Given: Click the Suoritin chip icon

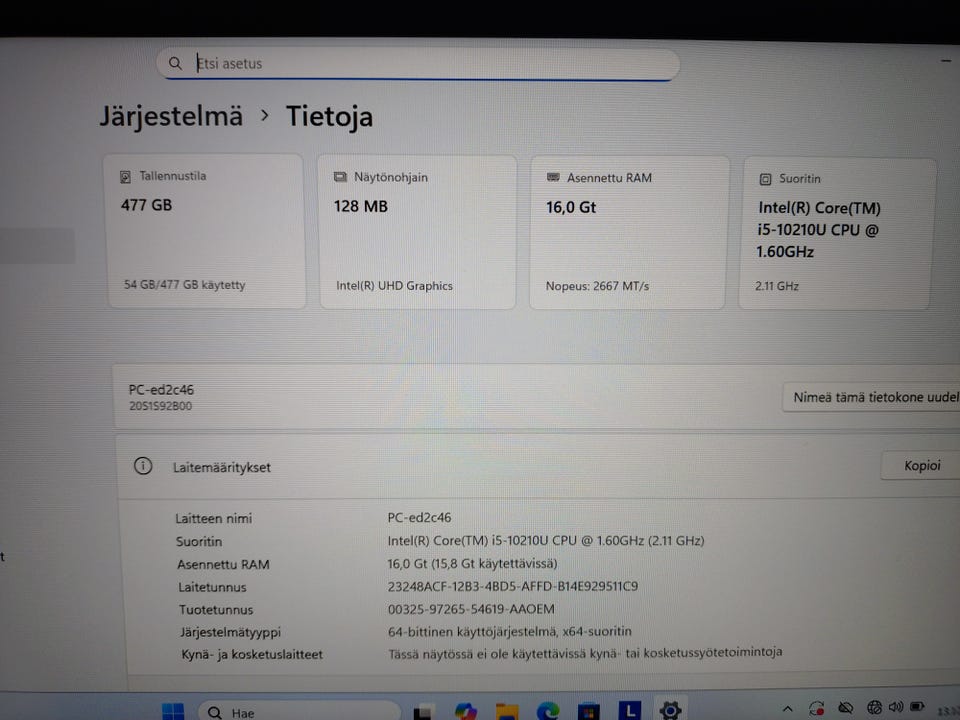Looking at the screenshot, I should (x=765, y=179).
